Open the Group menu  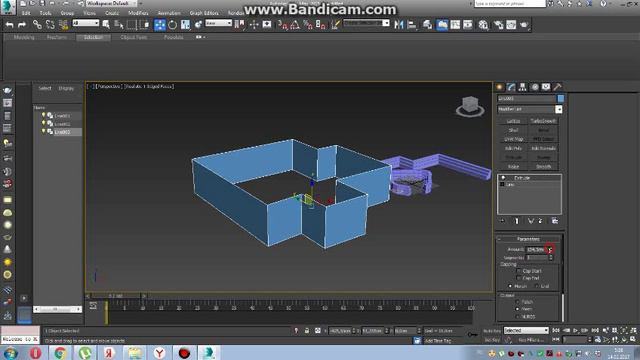pyautogui.click(x=67, y=13)
